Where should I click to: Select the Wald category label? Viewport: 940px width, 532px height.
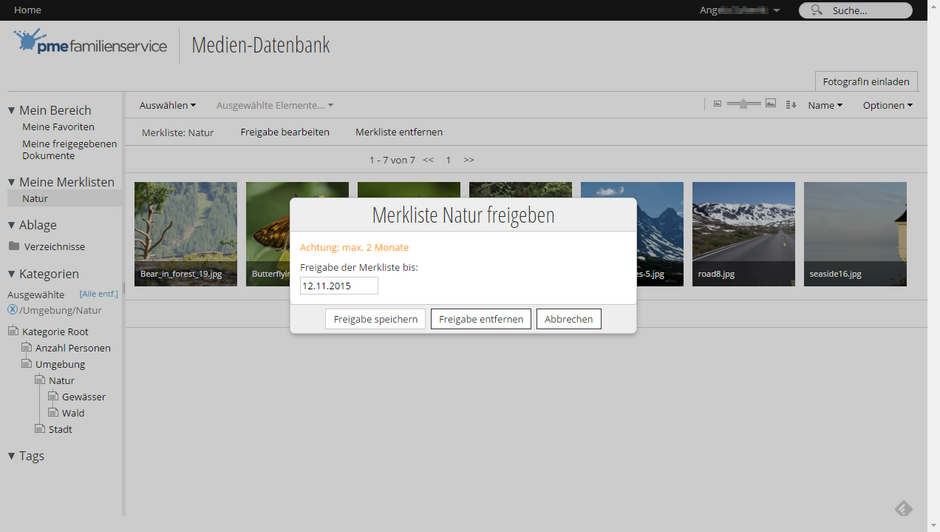point(73,413)
